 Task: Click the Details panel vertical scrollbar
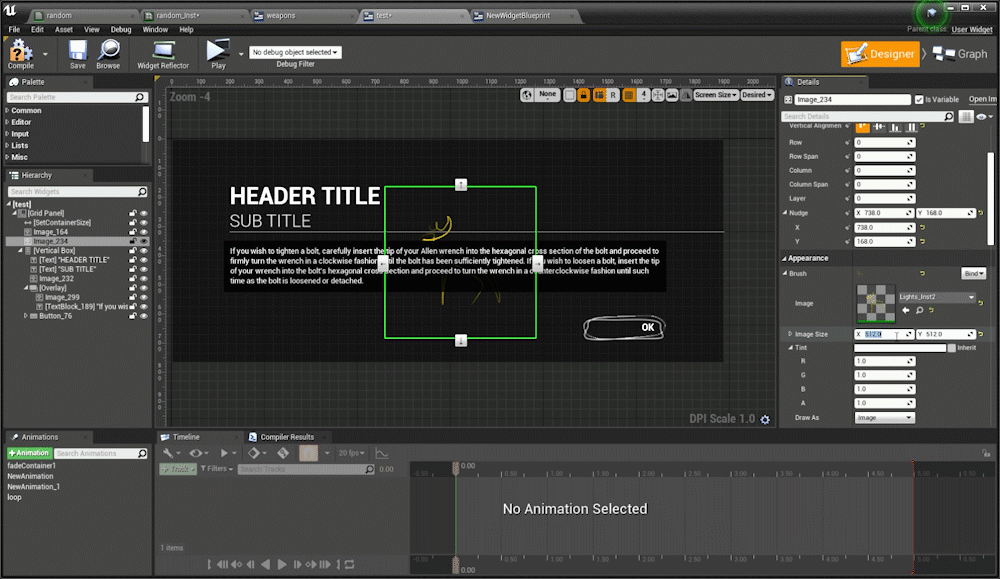pyautogui.click(x=990, y=198)
